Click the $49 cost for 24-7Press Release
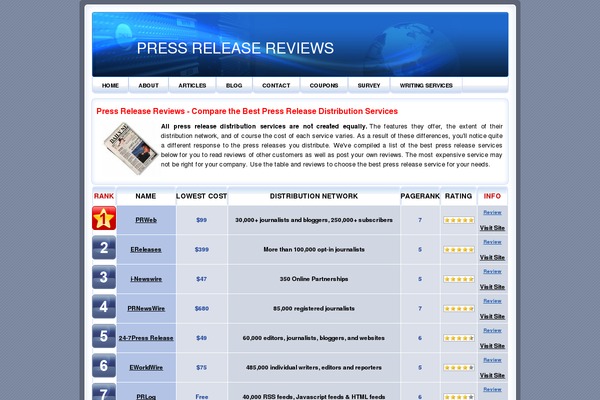The width and height of the screenshot is (600, 400). click(202, 338)
